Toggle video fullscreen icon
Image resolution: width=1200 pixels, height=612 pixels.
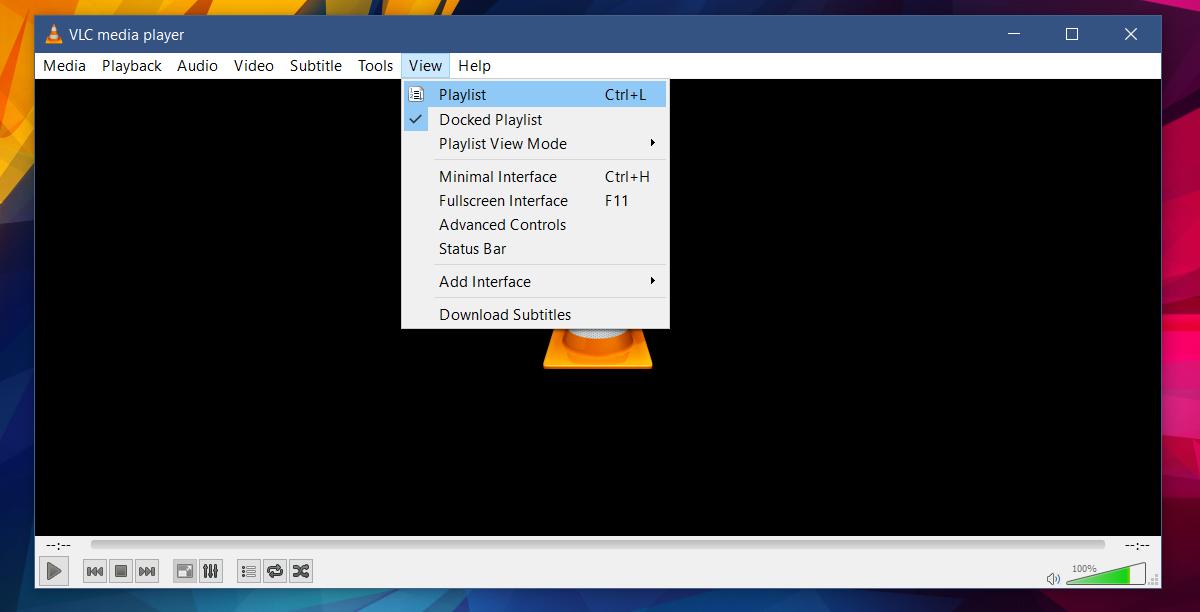pos(185,571)
